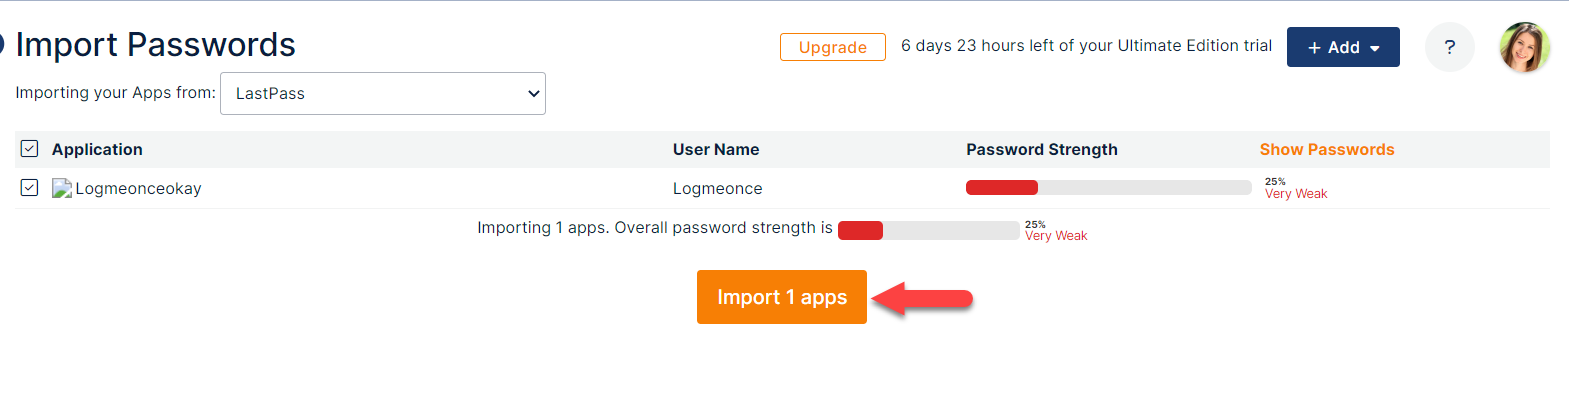This screenshot has height=397, width=1569.
Task: Uncheck the Logmeonceokay row checkbox
Action: 29,187
